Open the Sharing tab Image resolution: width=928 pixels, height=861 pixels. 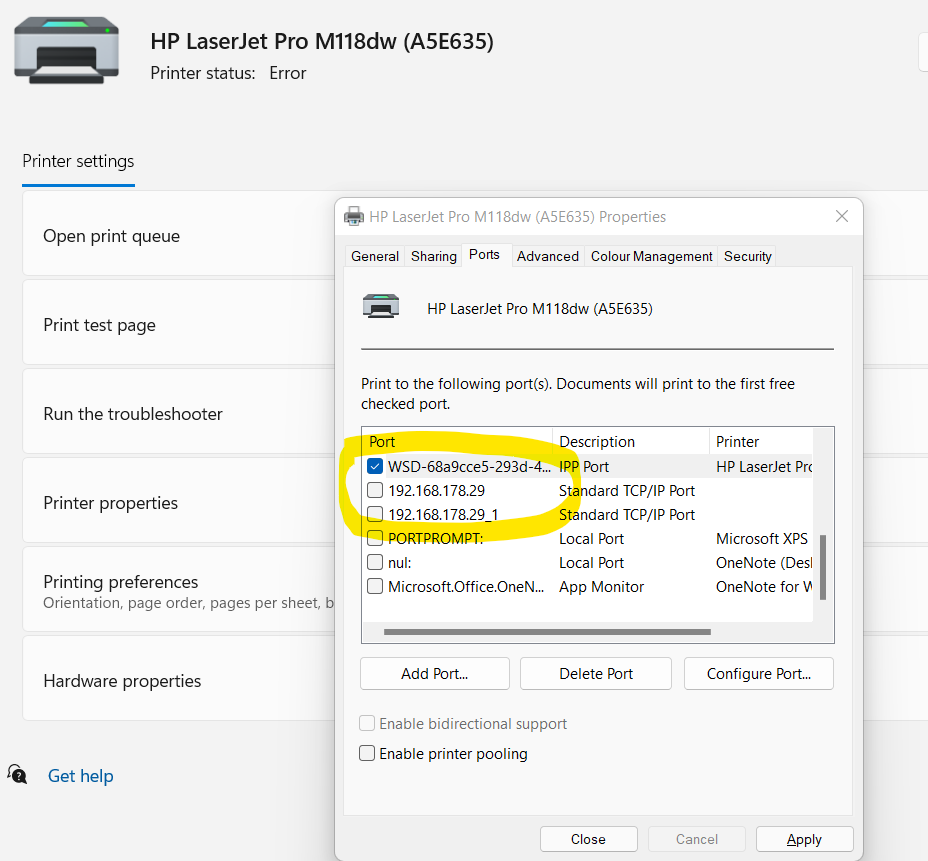click(x=433, y=256)
